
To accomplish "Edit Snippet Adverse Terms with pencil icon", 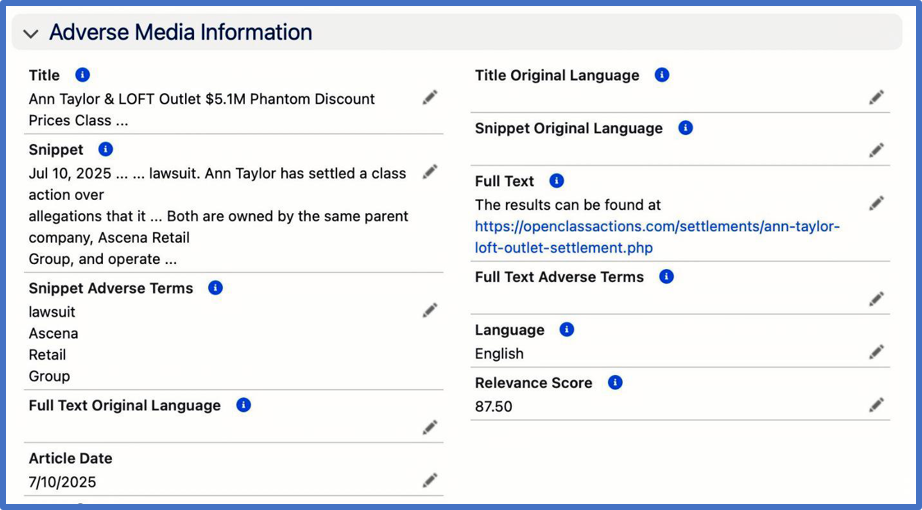I will click(430, 311).
